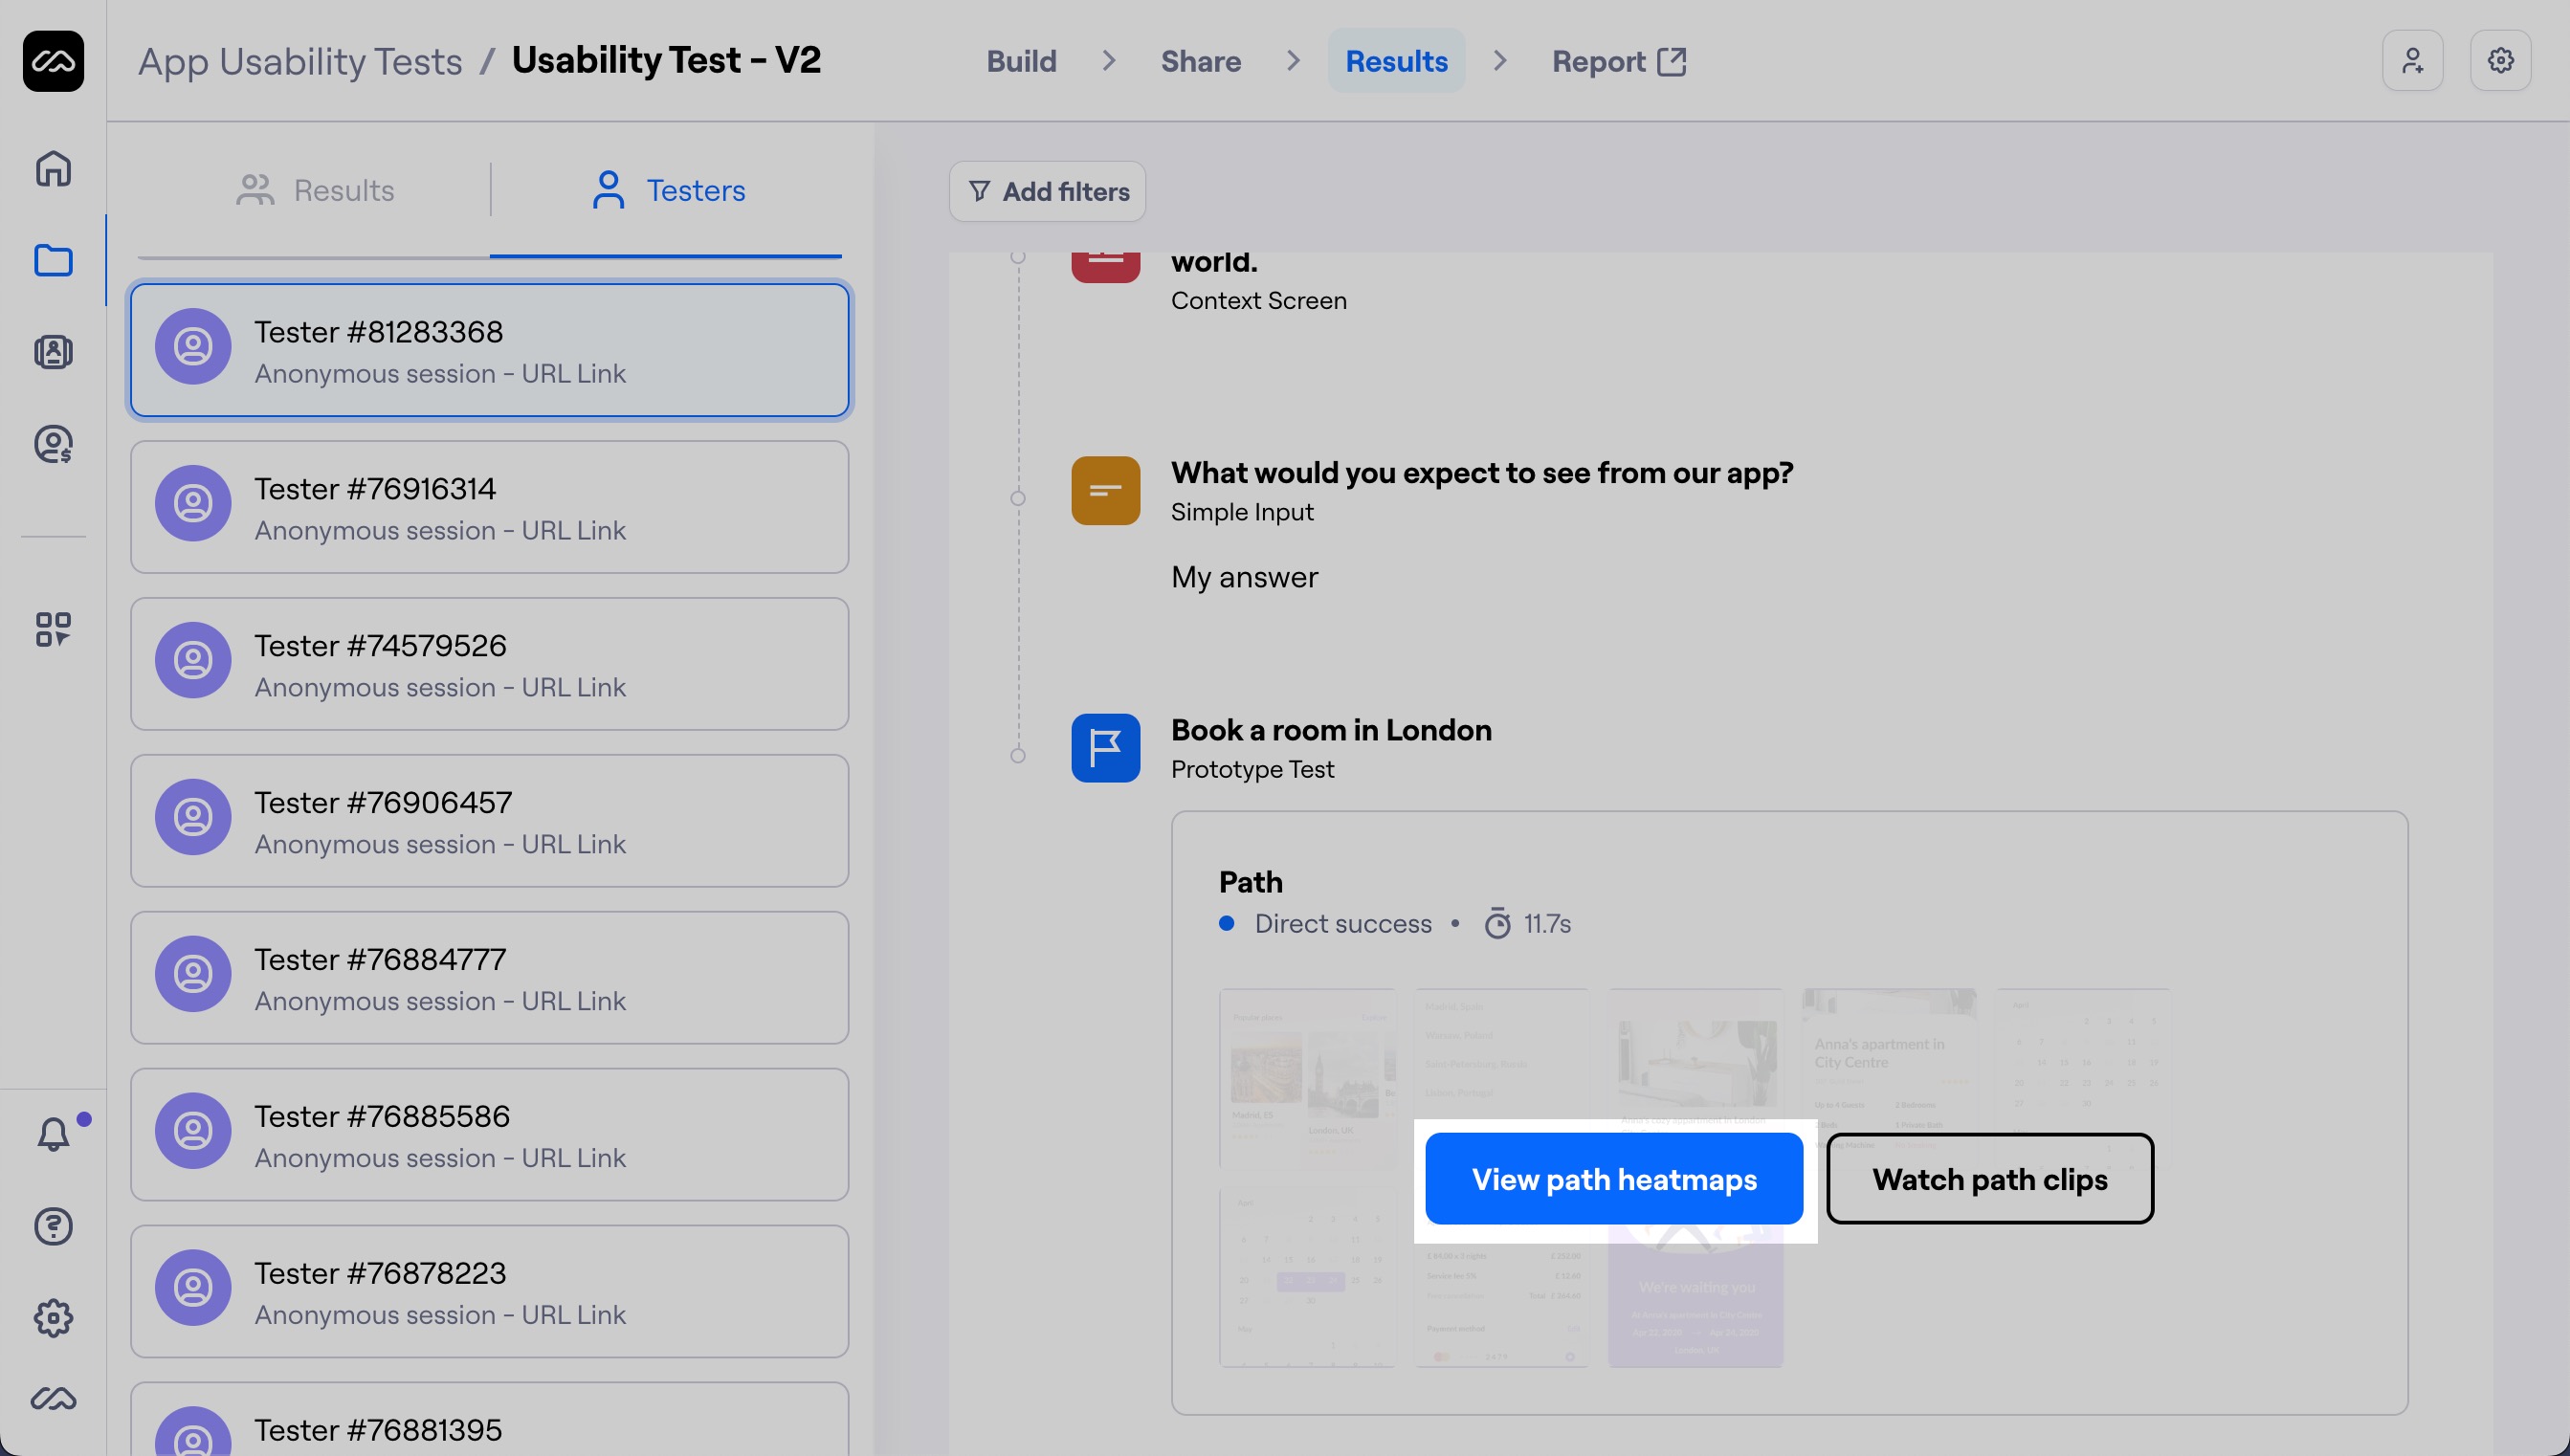Click the red Context Screen block icon
2570x1456 pixels.
(x=1105, y=266)
